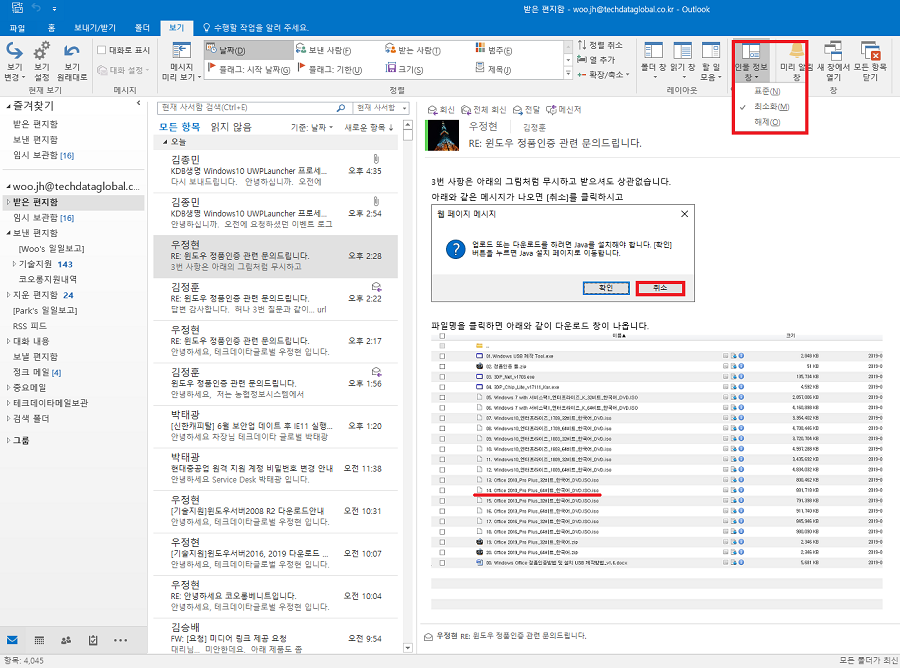
Task: Open the 홈 ribbon tab
Action: pyautogui.click(x=51, y=28)
